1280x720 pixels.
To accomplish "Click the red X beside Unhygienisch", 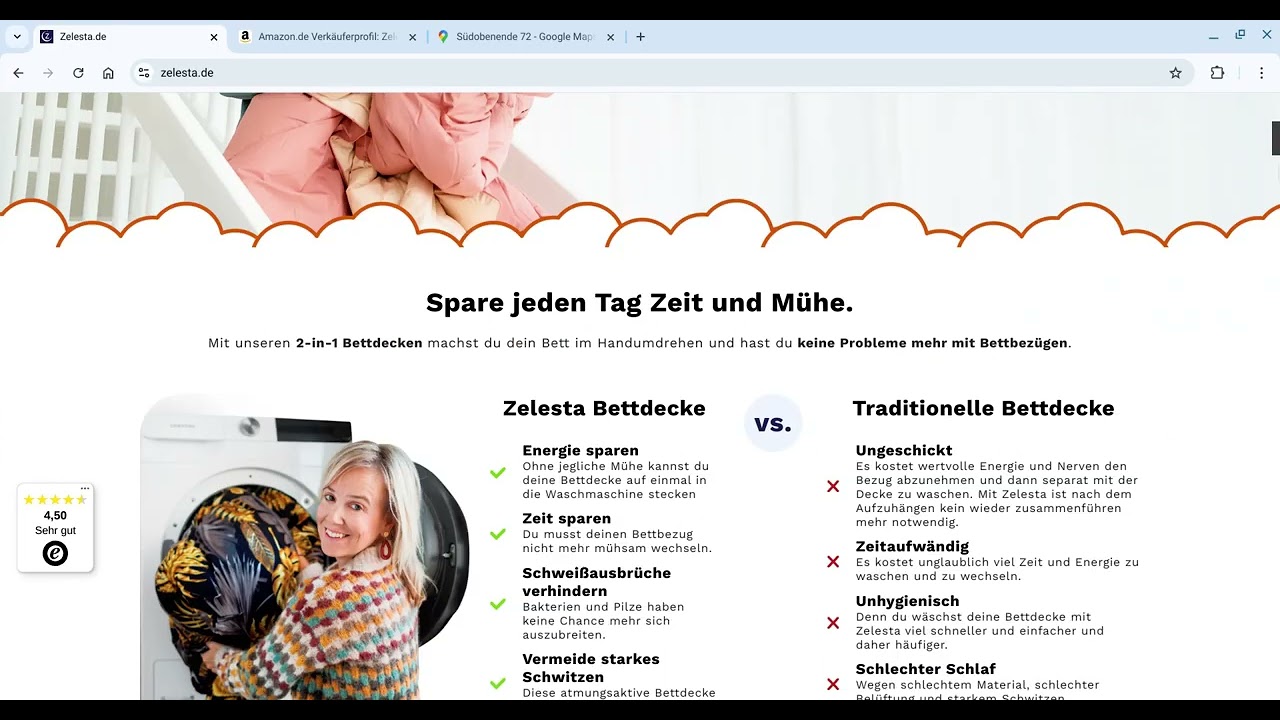I will (833, 623).
